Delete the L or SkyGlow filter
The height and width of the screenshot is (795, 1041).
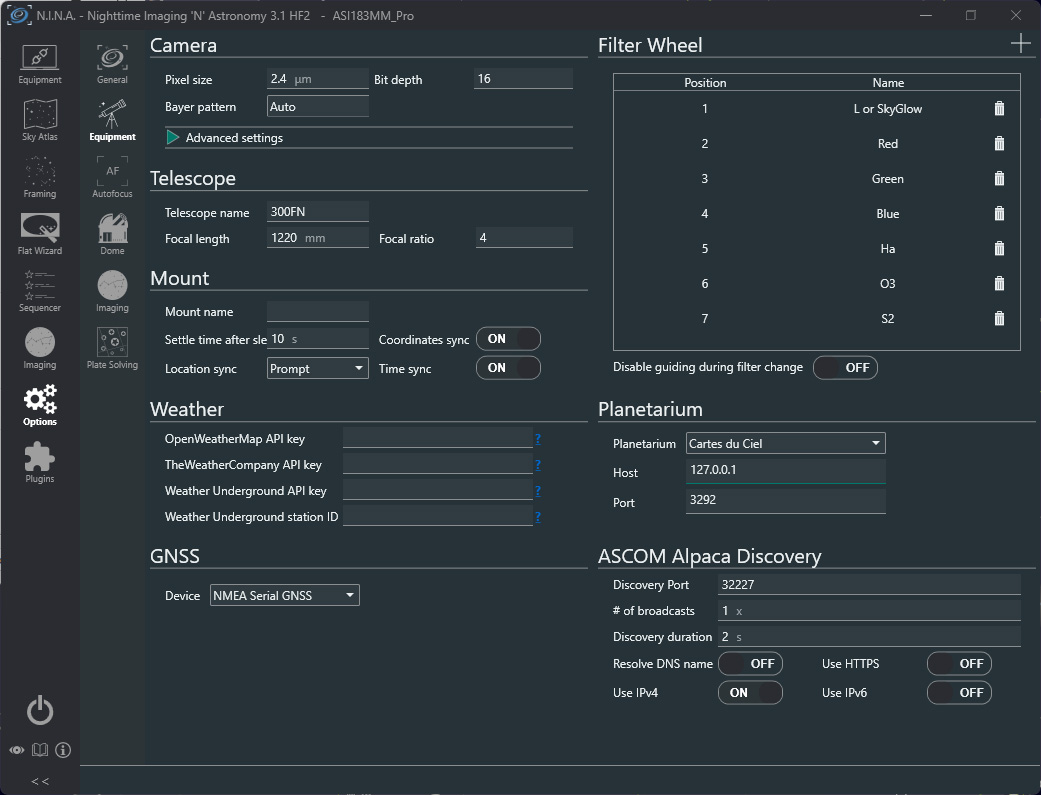pos(999,108)
